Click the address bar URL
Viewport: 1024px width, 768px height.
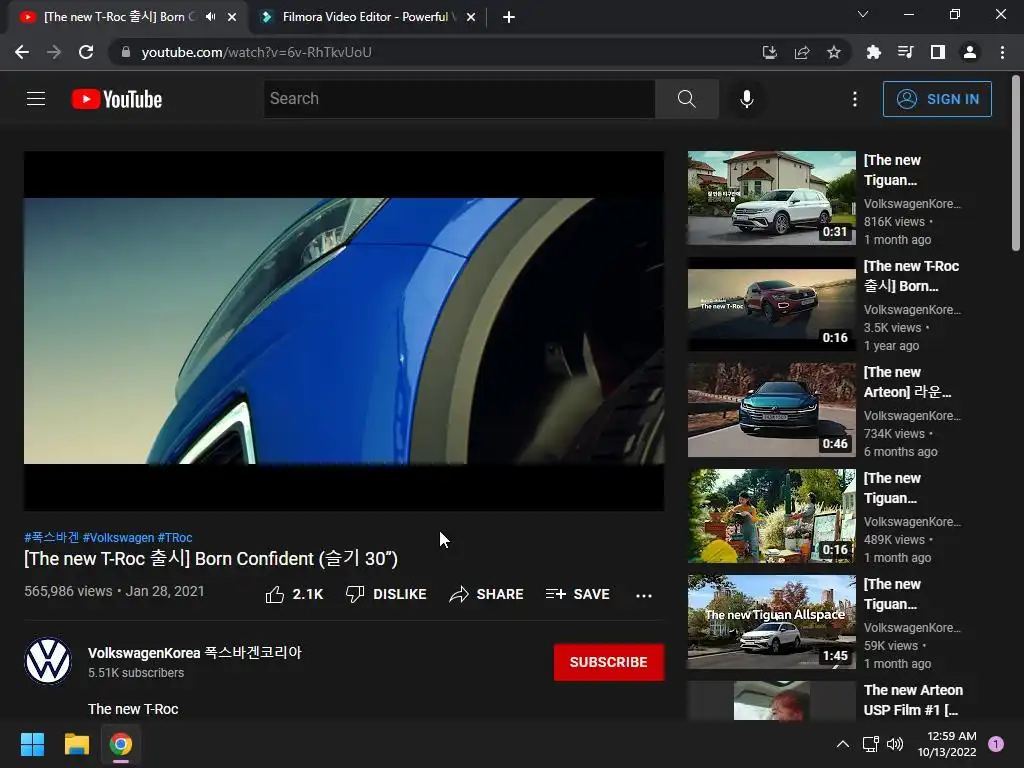pos(256,52)
